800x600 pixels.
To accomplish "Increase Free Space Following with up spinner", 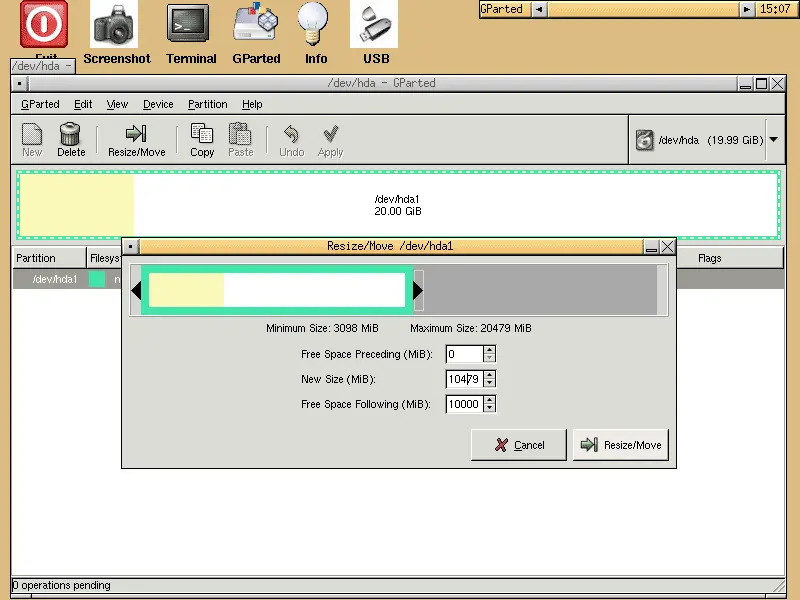I will click(489, 399).
